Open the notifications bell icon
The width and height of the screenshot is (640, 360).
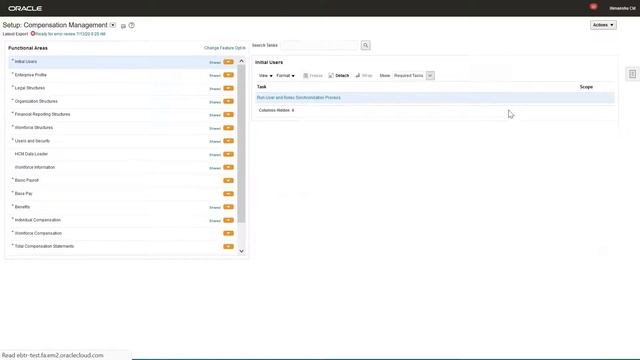pyautogui.click(x=593, y=7)
